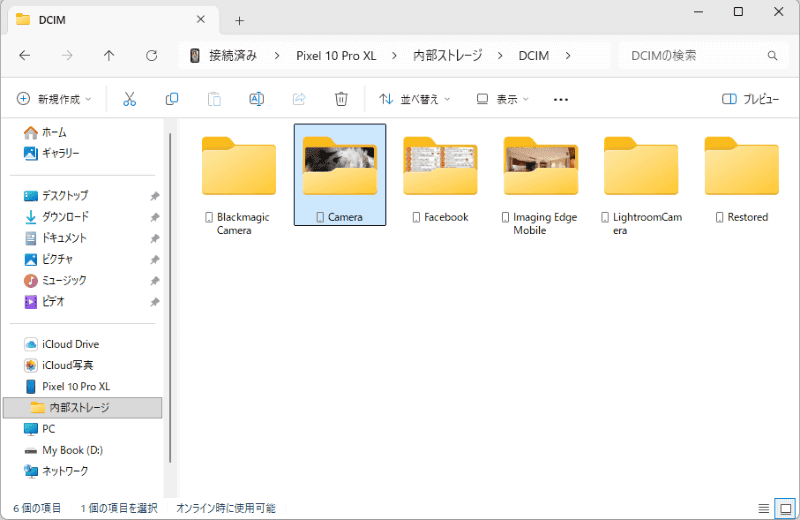
Task: Expand chevron after 内部ストレージ breadcrumb
Action: [x=500, y=56]
